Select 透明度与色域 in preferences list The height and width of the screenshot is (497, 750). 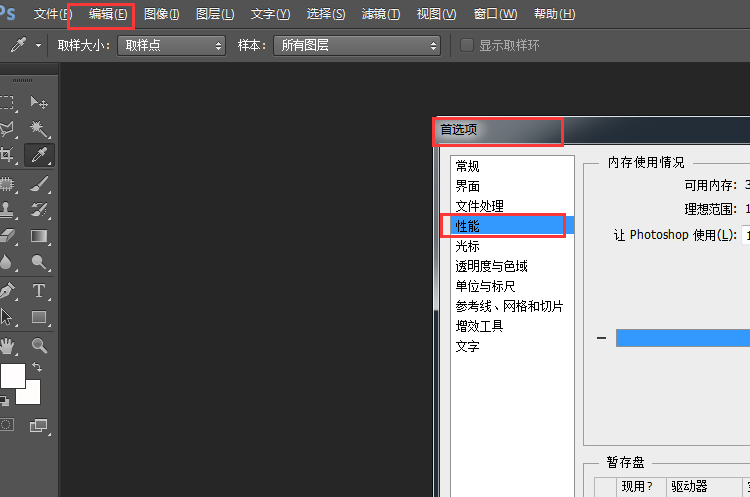coord(512,266)
